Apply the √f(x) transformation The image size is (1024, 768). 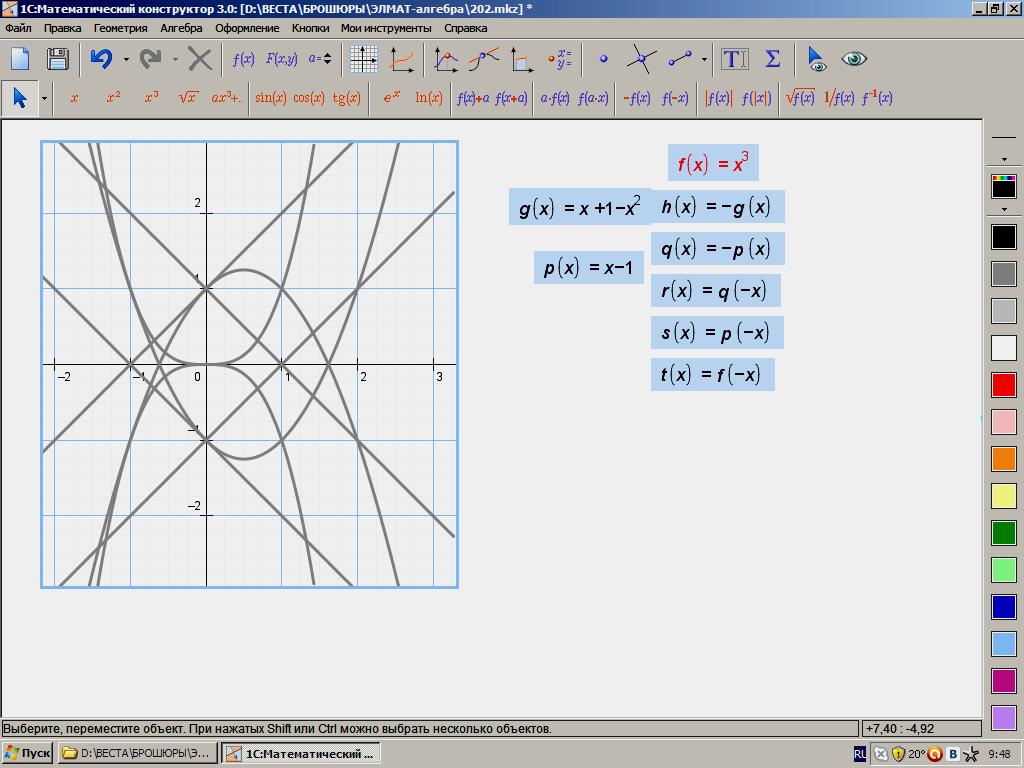coord(800,98)
